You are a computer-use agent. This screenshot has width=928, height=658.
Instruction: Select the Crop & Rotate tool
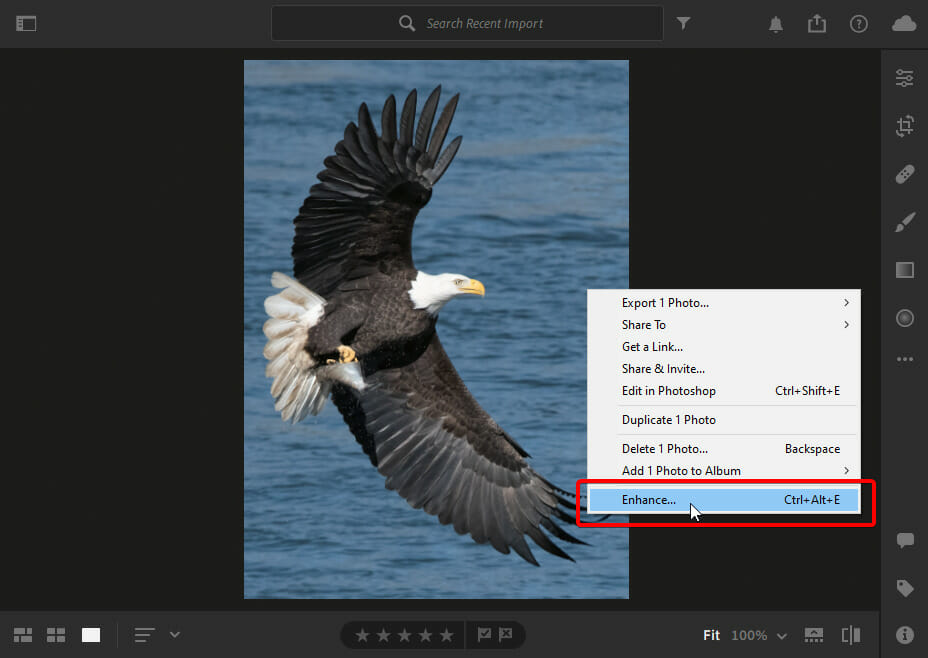[x=904, y=126]
